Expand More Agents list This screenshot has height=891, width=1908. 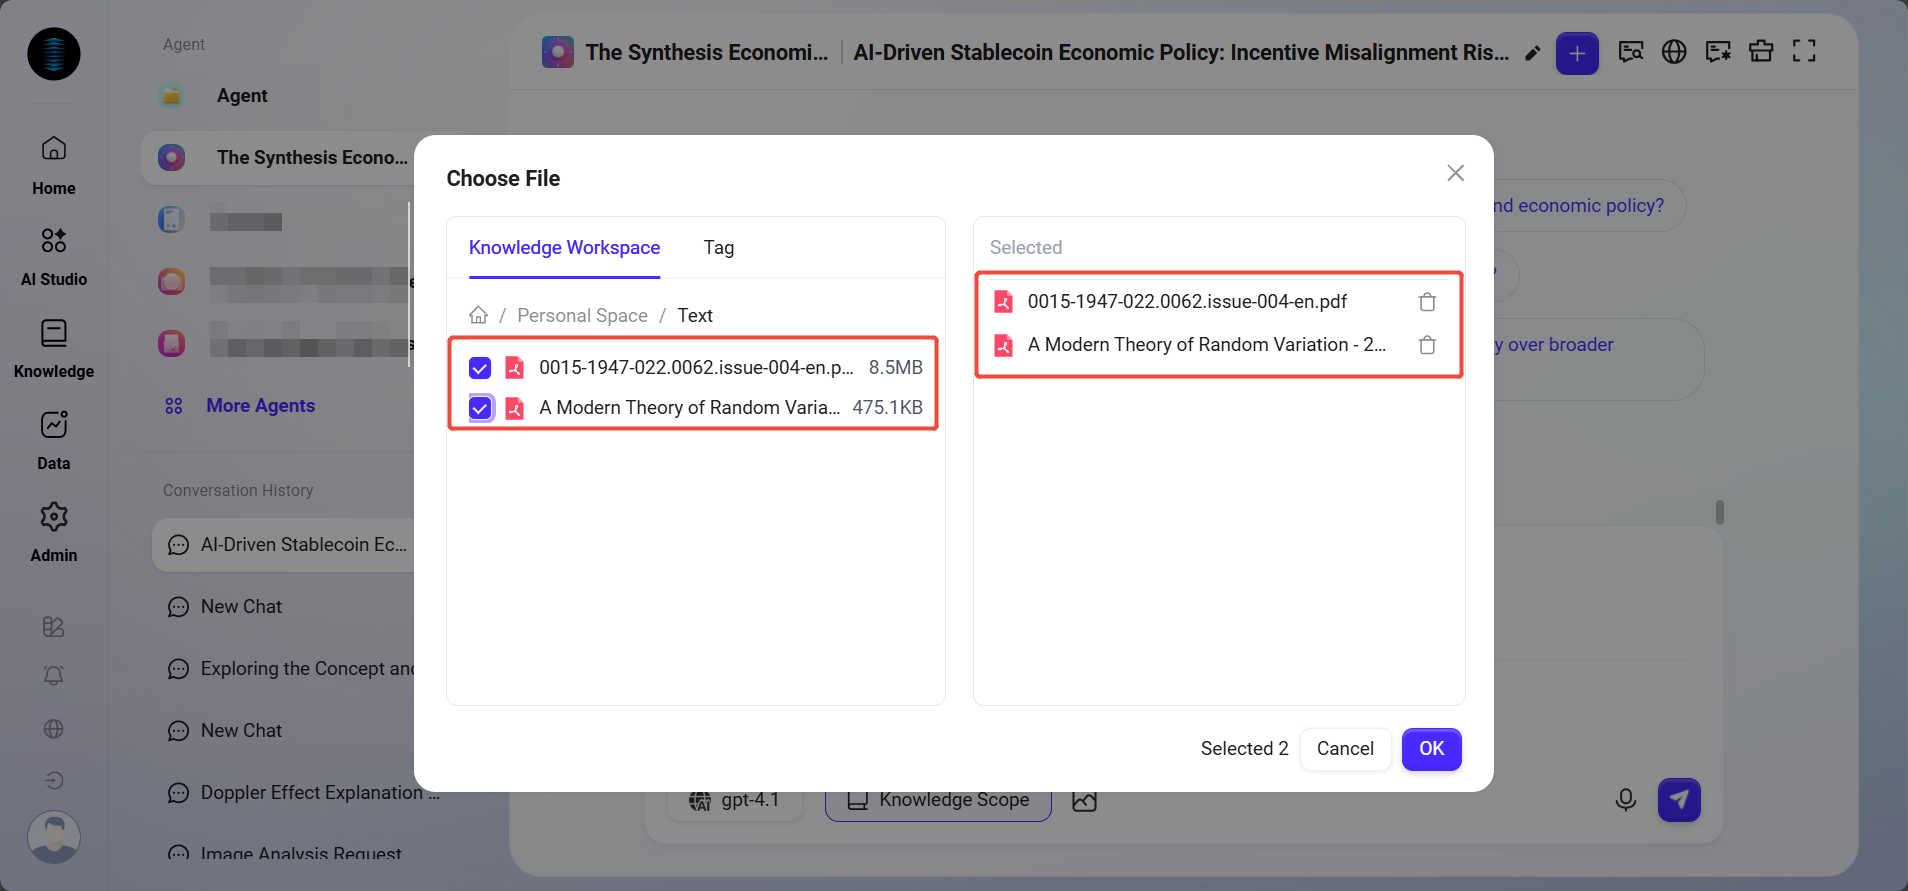[x=260, y=406]
